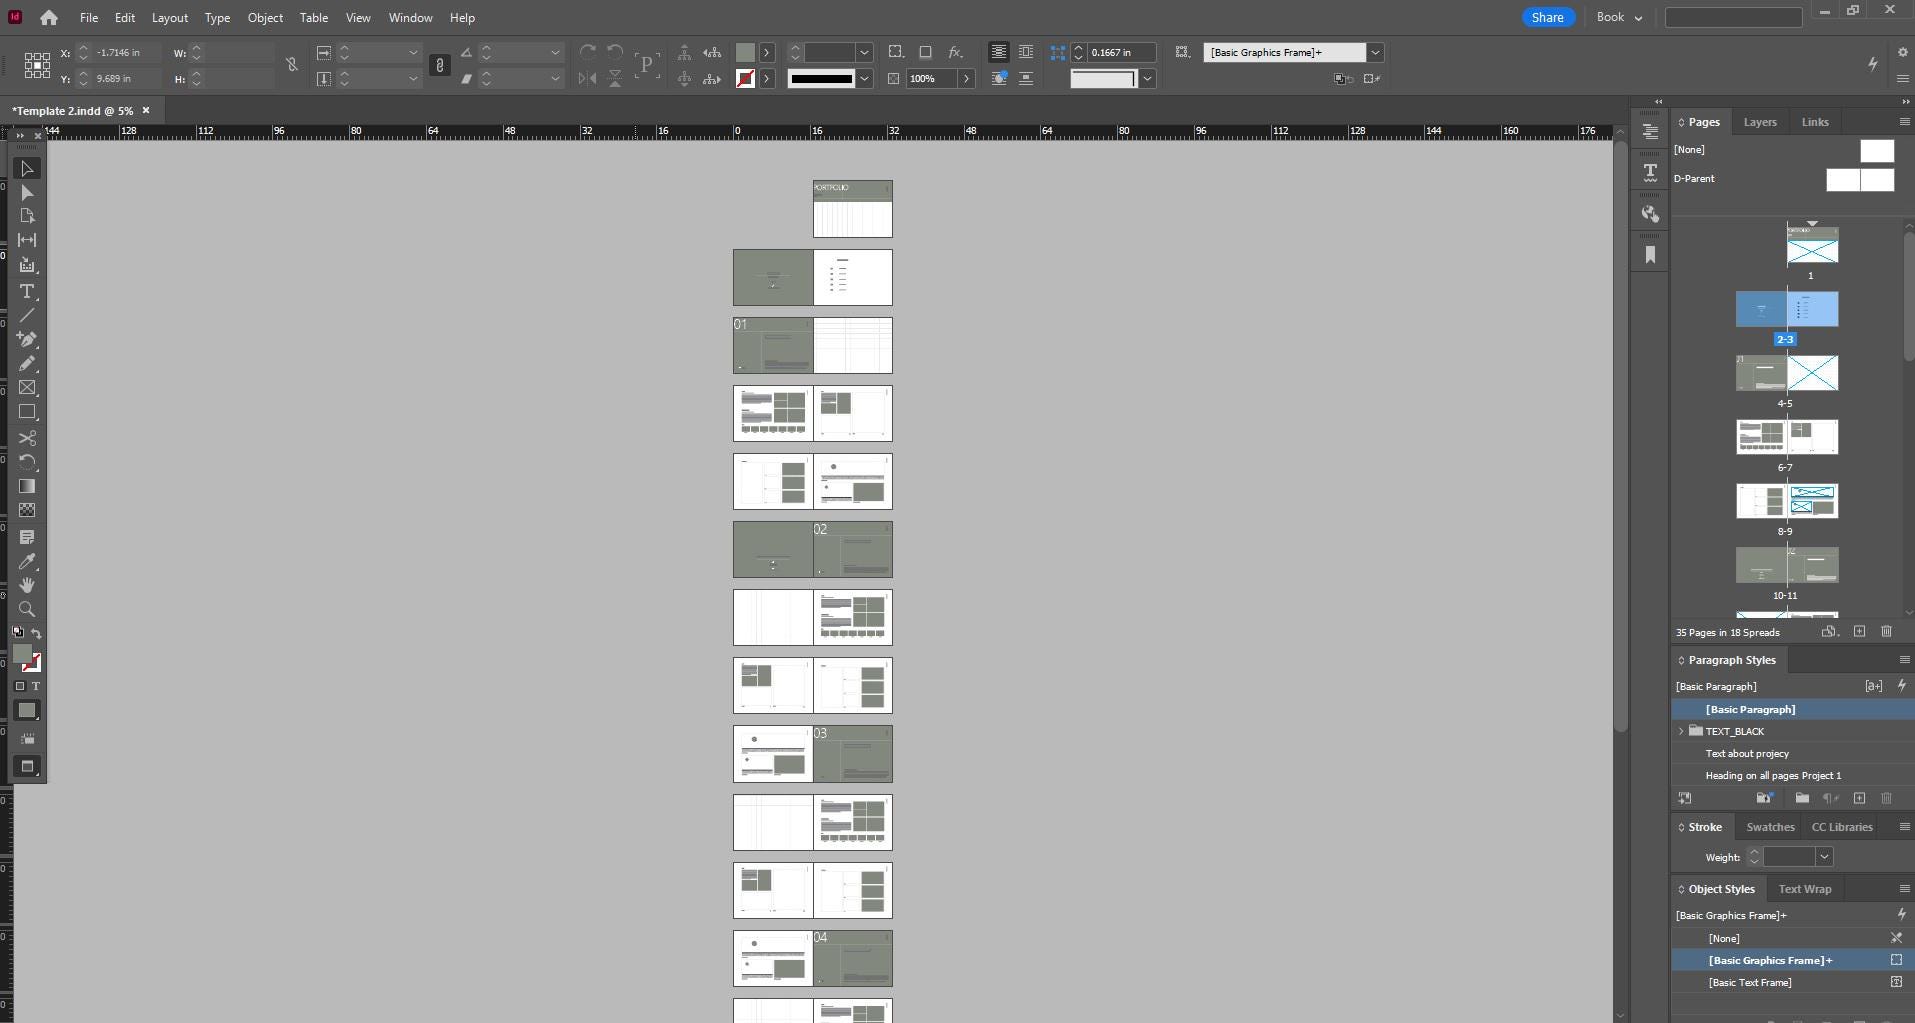Toggle constrain proportions link for scaling
The width and height of the screenshot is (1915, 1023).
click(x=439, y=66)
